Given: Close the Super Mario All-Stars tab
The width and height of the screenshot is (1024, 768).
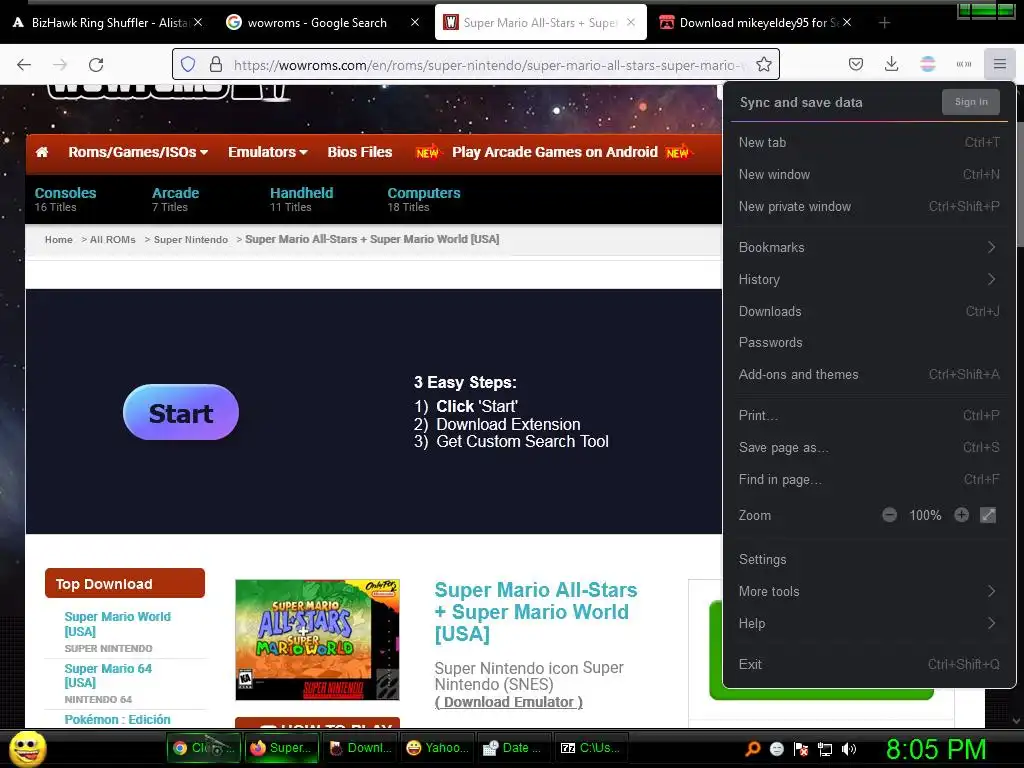Looking at the screenshot, I should coord(631,22).
